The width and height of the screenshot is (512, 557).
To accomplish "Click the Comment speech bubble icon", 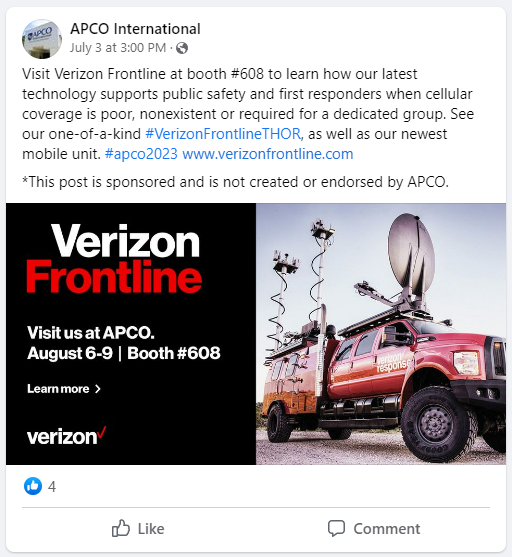I will [x=336, y=528].
